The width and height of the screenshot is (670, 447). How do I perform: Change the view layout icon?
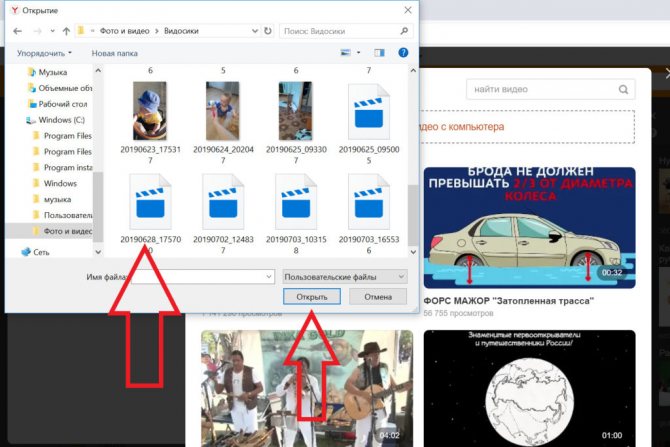click(345, 53)
